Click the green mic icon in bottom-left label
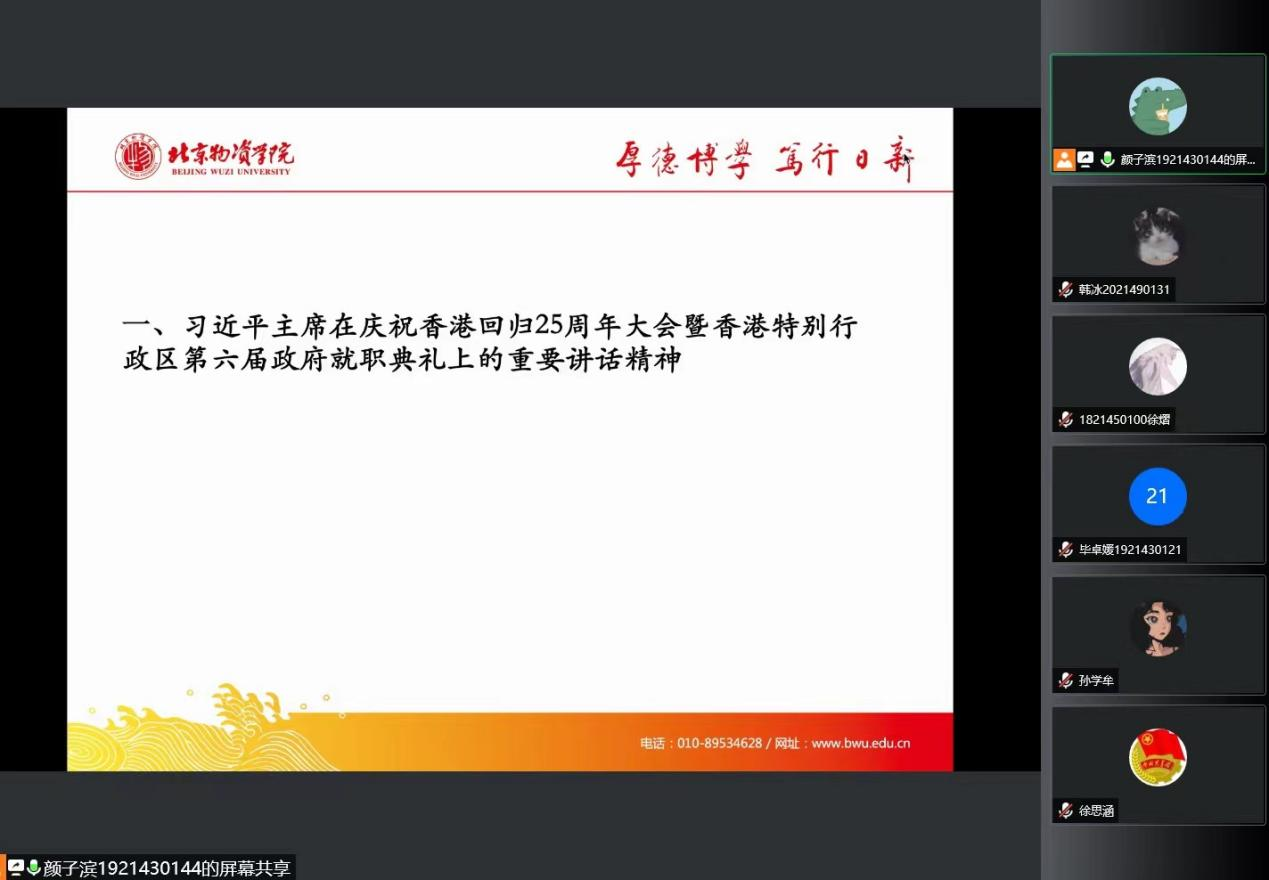 tap(34, 868)
